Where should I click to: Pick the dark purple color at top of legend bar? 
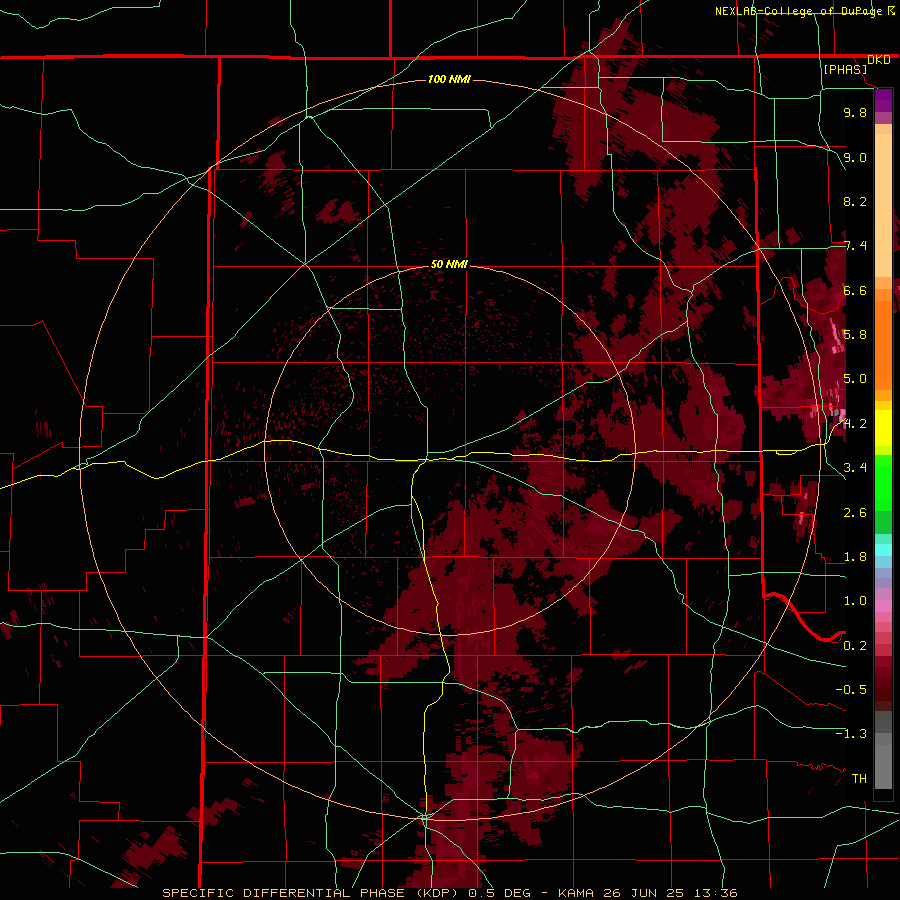883,96
